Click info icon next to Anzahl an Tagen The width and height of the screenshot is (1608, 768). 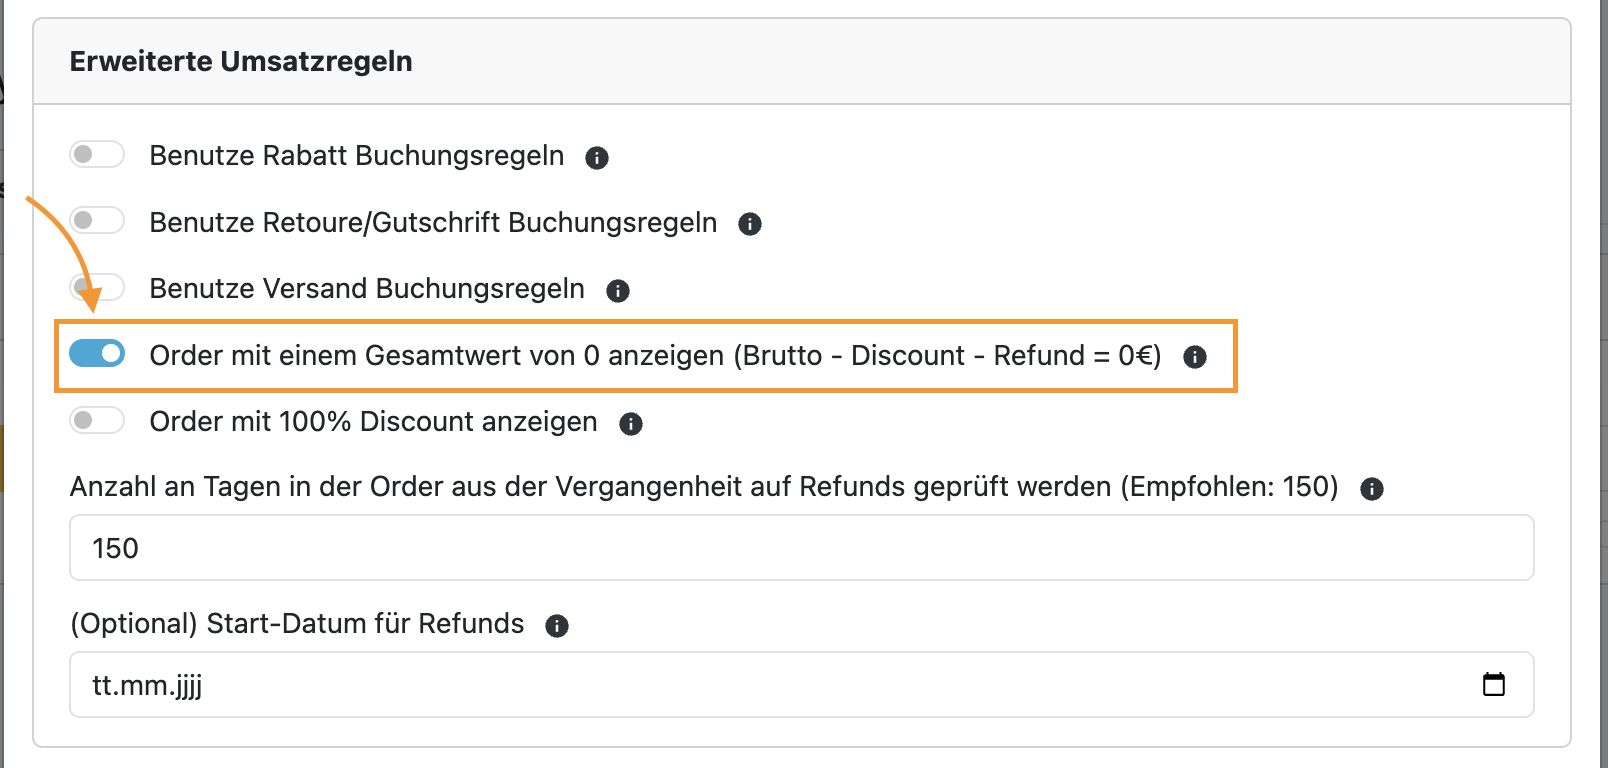pyautogui.click(x=1372, y=489)
